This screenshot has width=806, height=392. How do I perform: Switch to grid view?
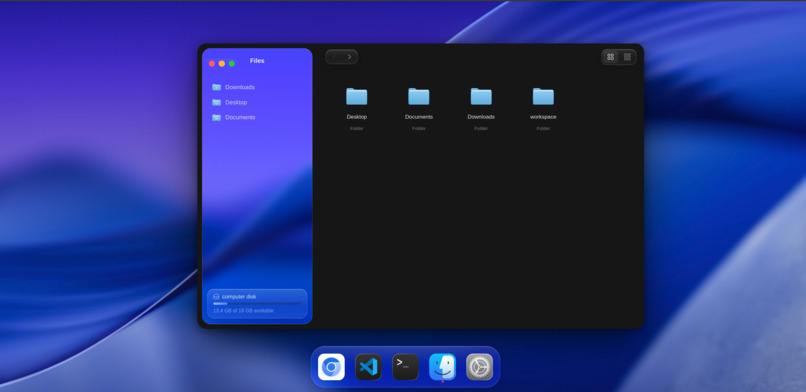(x=611, y=57)
